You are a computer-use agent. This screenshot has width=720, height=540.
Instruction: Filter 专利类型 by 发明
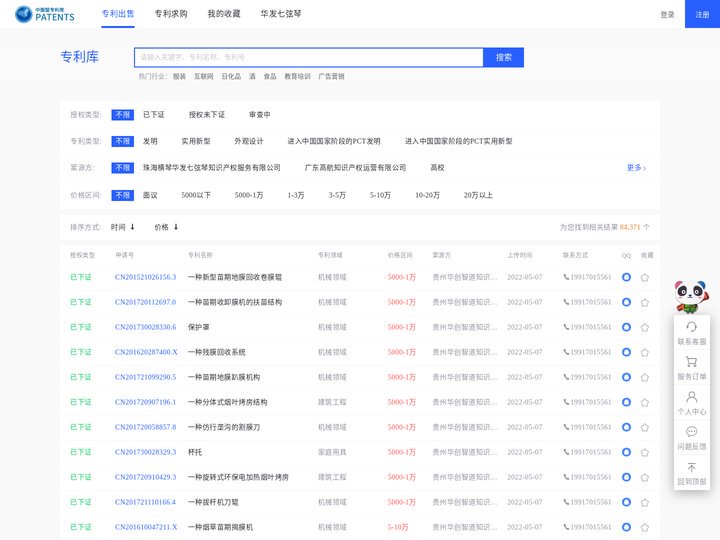150,141
